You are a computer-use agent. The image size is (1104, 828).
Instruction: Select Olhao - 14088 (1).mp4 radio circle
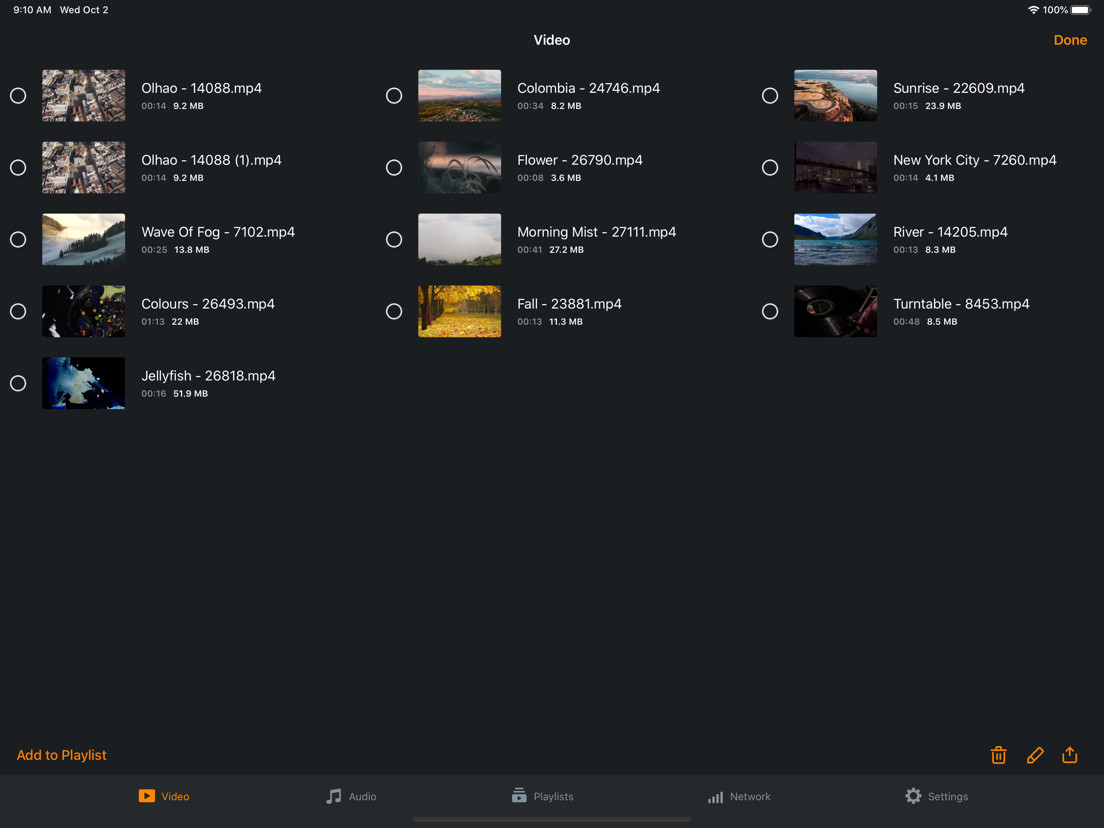tap(18, 168)
